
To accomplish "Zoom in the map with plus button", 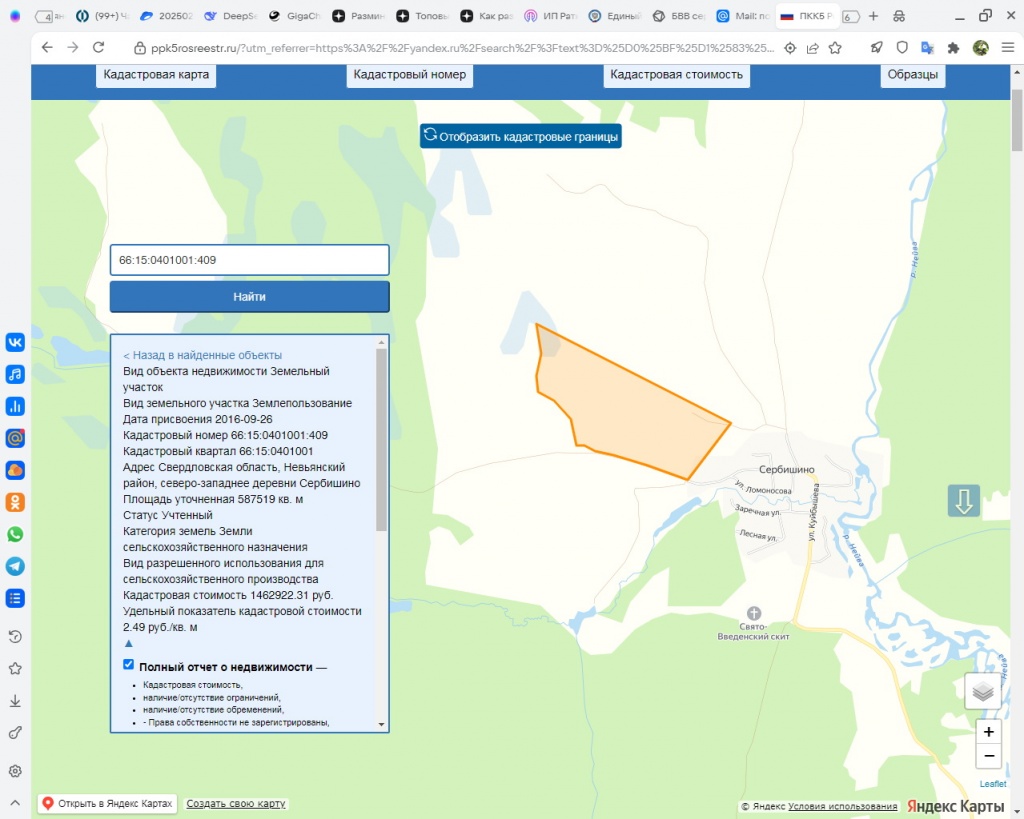I will 988,732.
